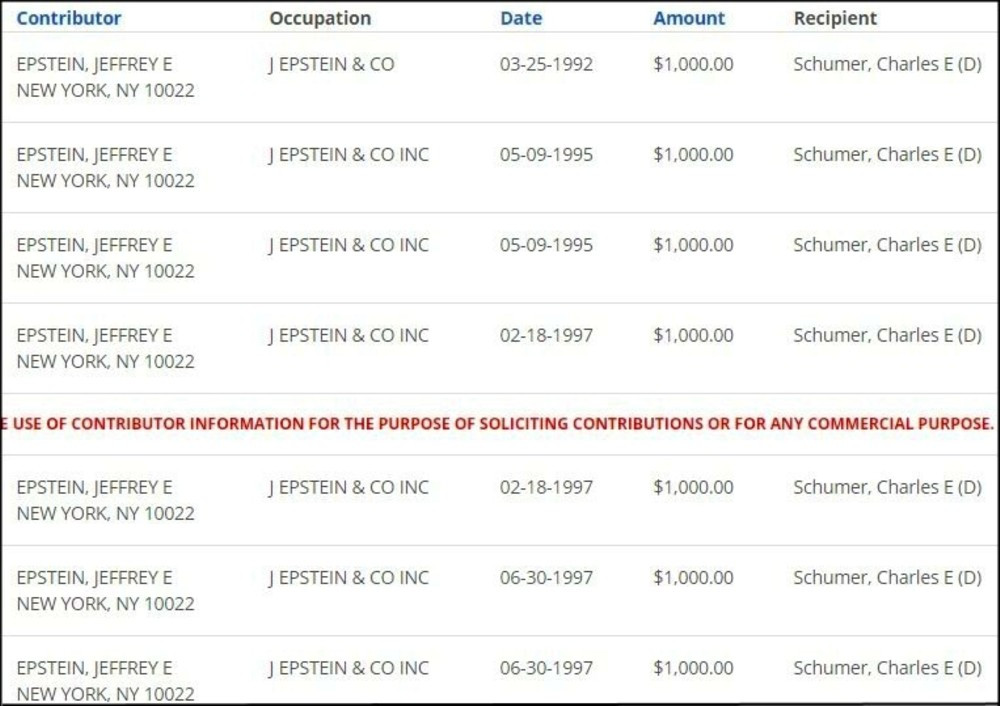
Task: Click 02-18-1997 date above the red notice
Action: point(546,335)
